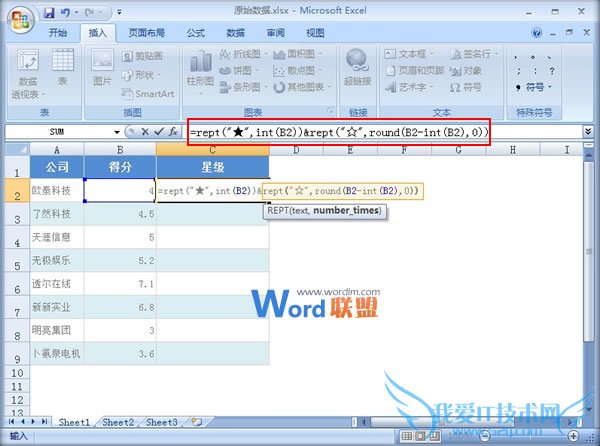Open the 审阅 ribbon tab

click(276, 33)
